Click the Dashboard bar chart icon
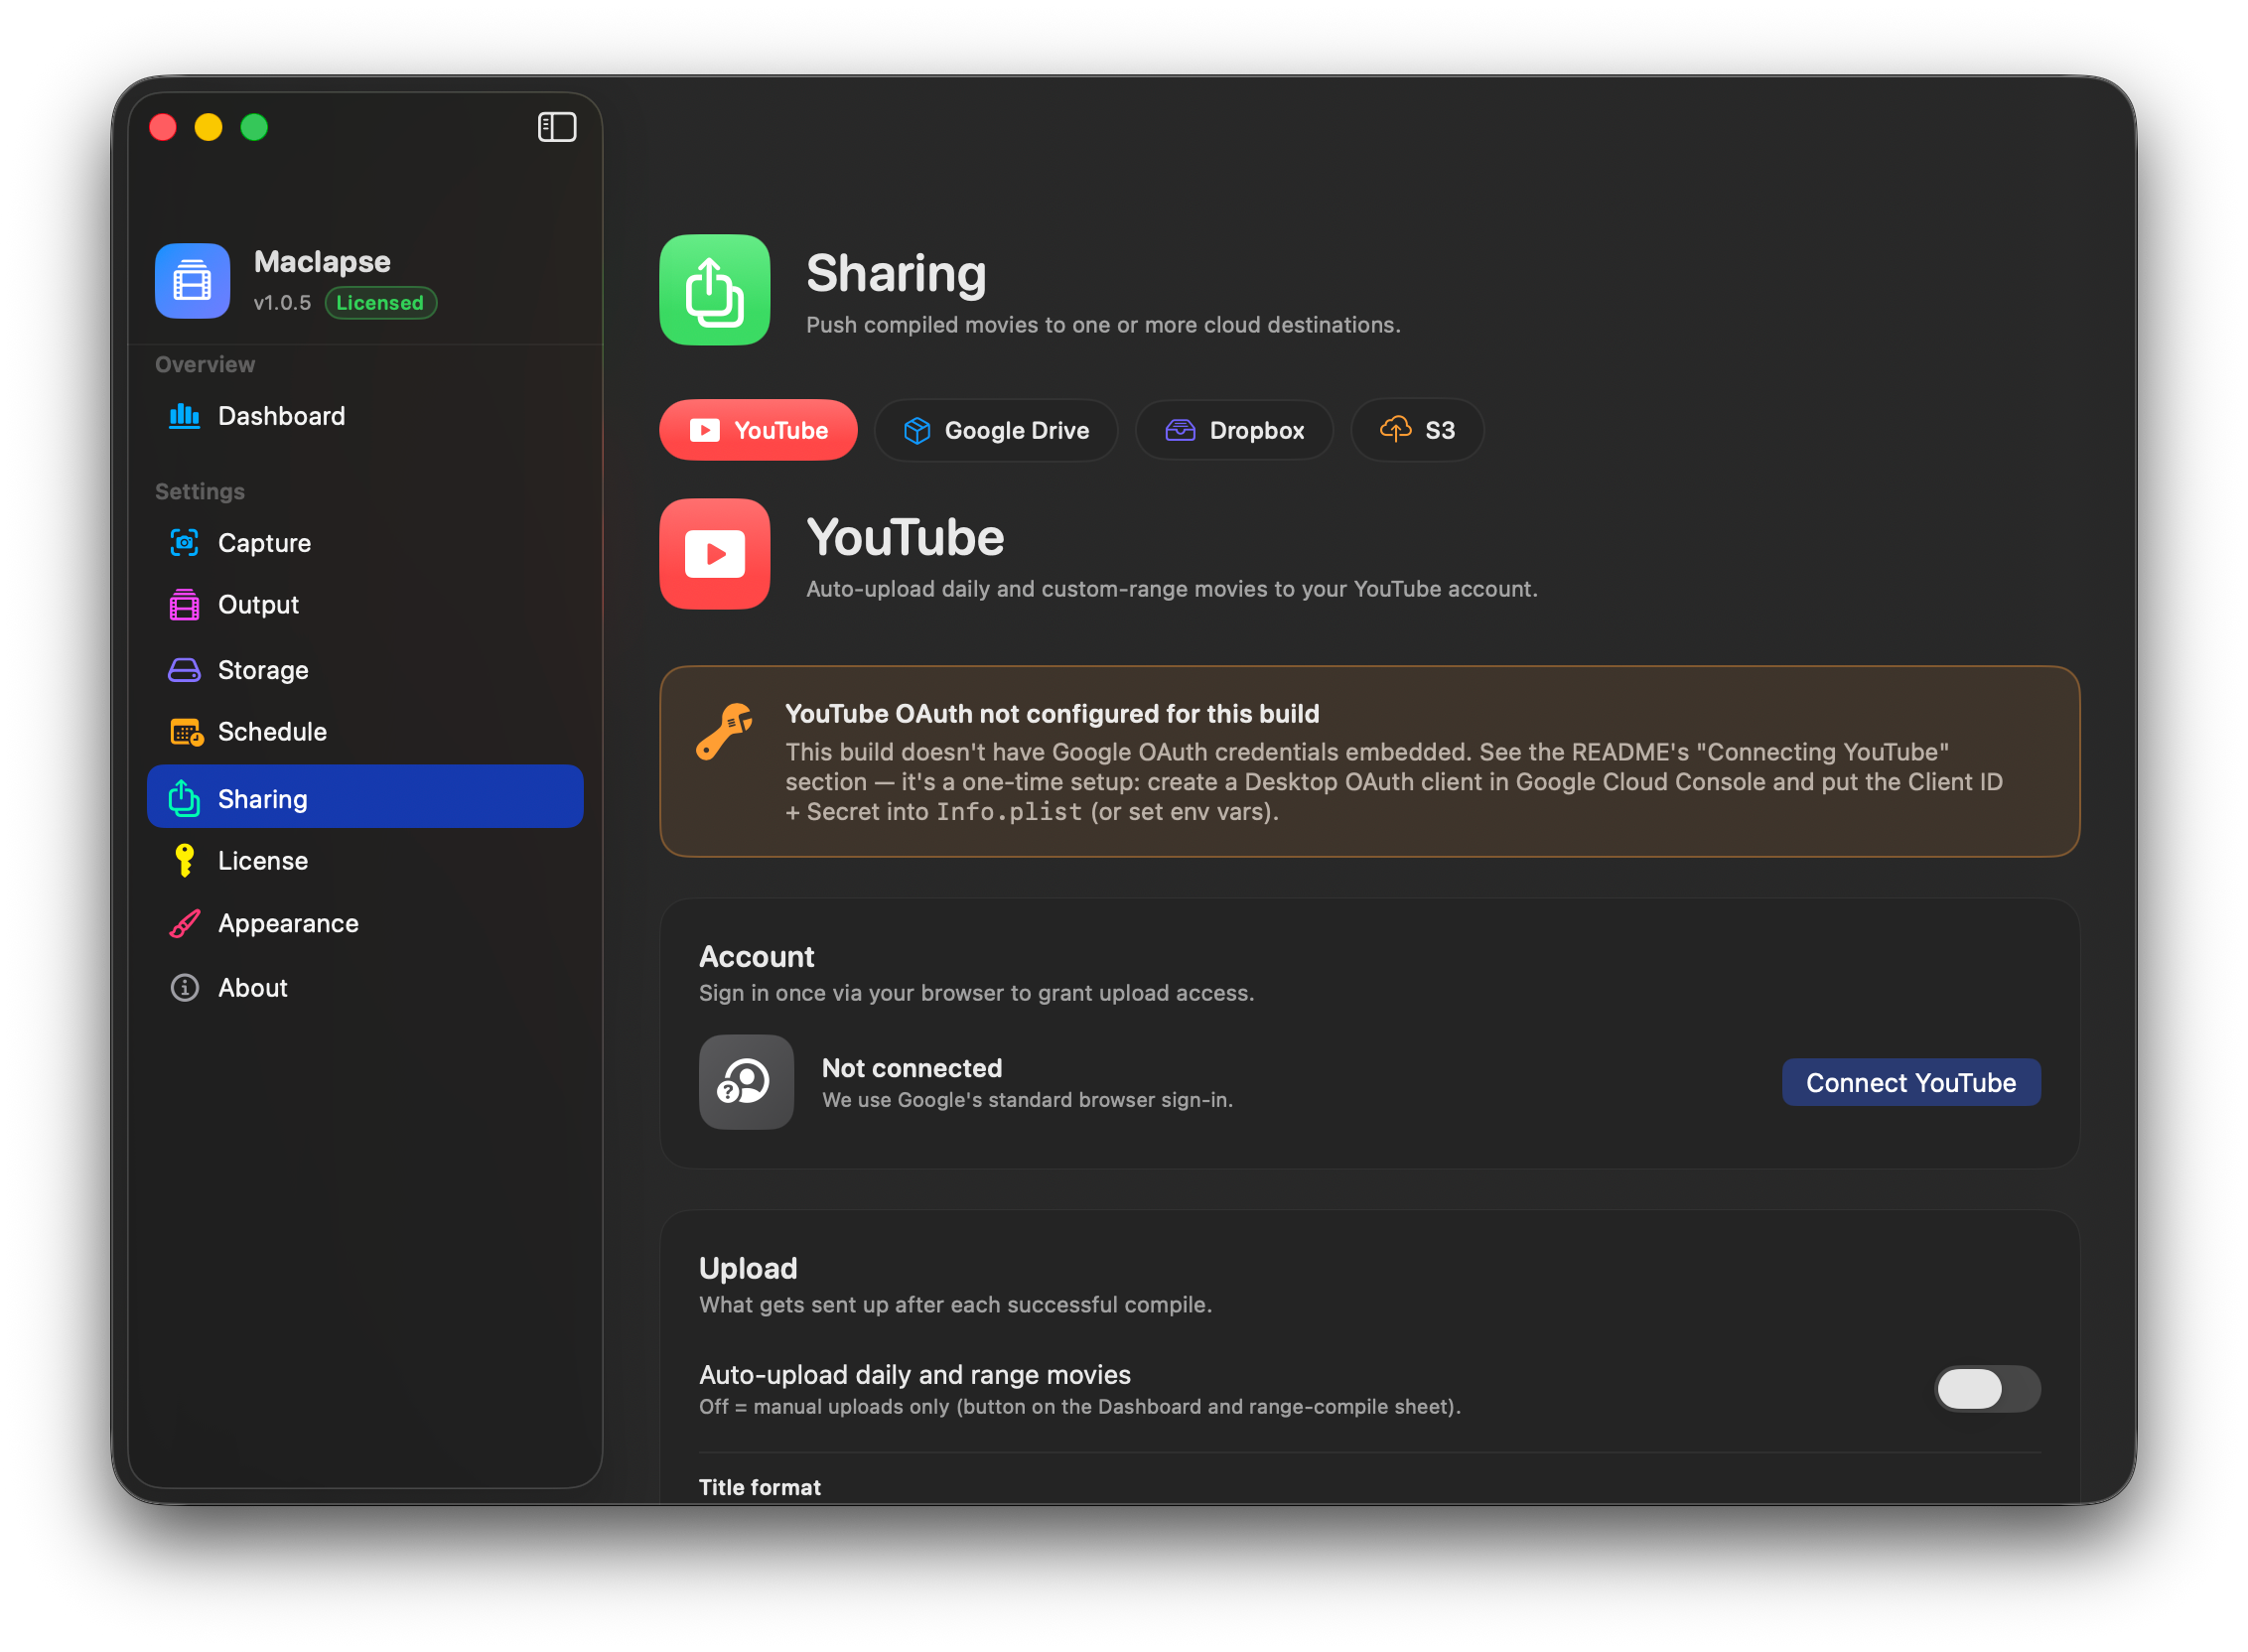 (x=184, y=416)
